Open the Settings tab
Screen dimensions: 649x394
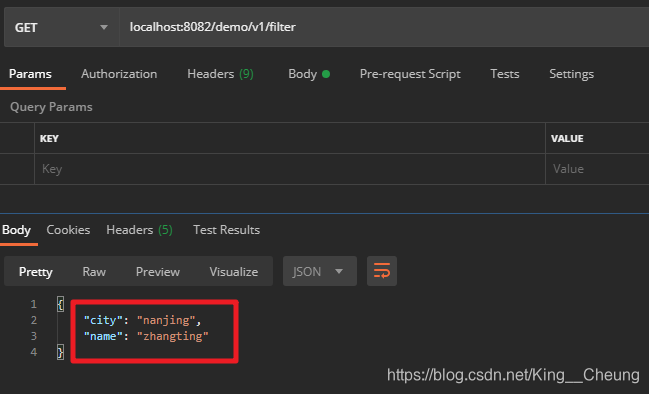[571, 74]
